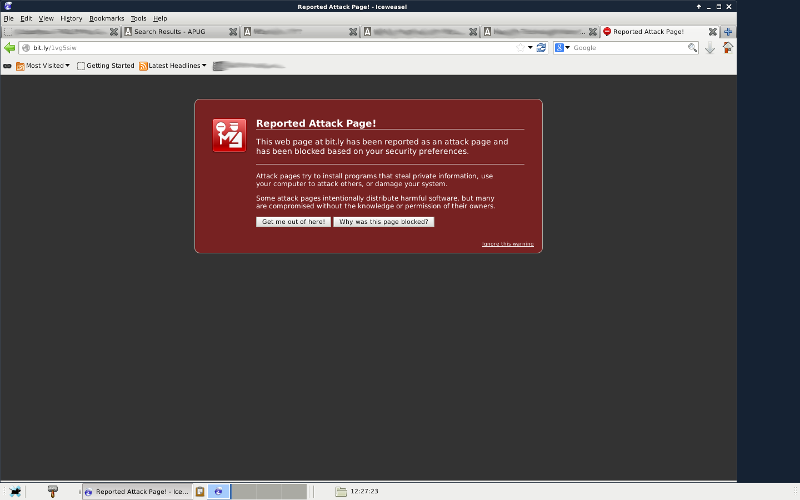Click the Home icon in navigation bar
Viewport: 800px width, 500px height.
click(727, 47)
